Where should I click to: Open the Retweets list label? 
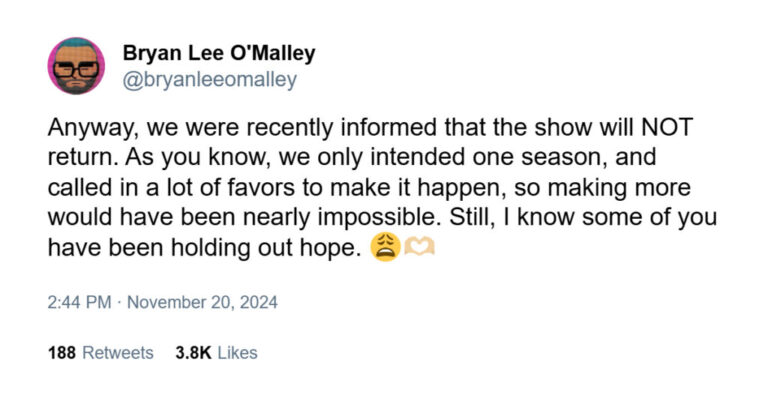(x=118, y=353)
